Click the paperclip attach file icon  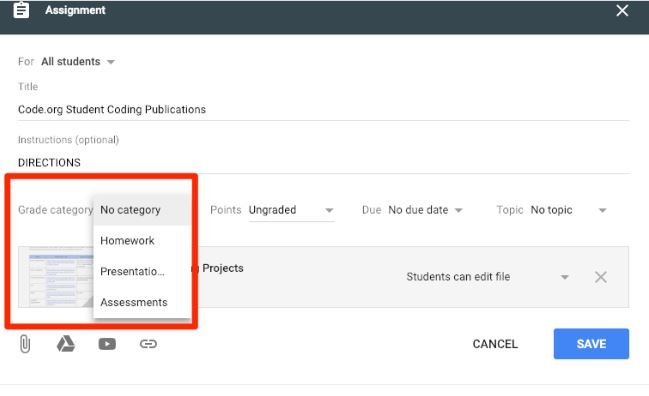click(x=25, y=344)
